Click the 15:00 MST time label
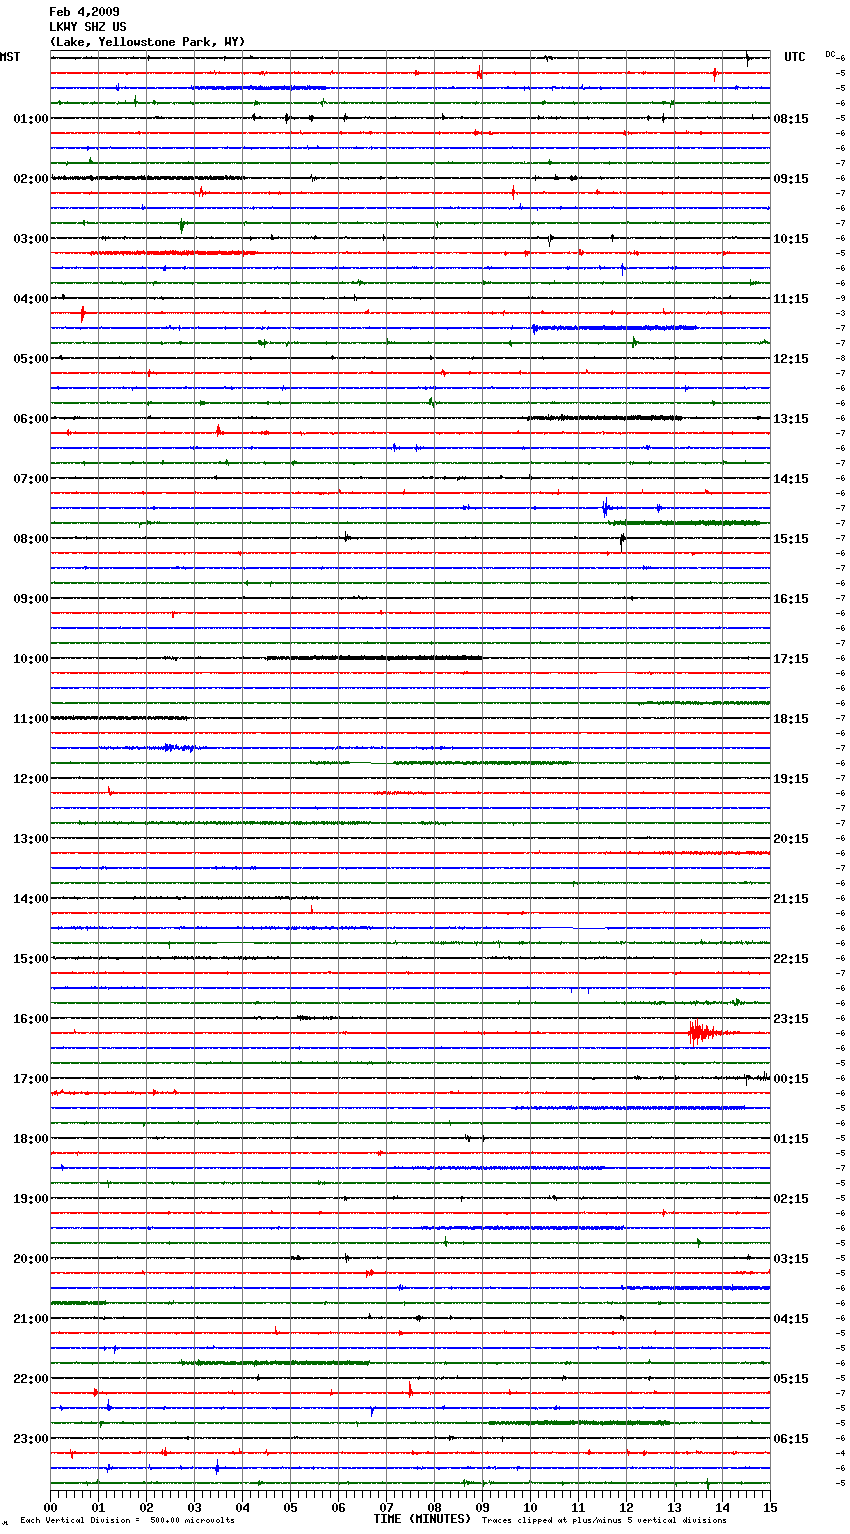This screenshot has width=850, height=1534. click(x=31, y=959)
